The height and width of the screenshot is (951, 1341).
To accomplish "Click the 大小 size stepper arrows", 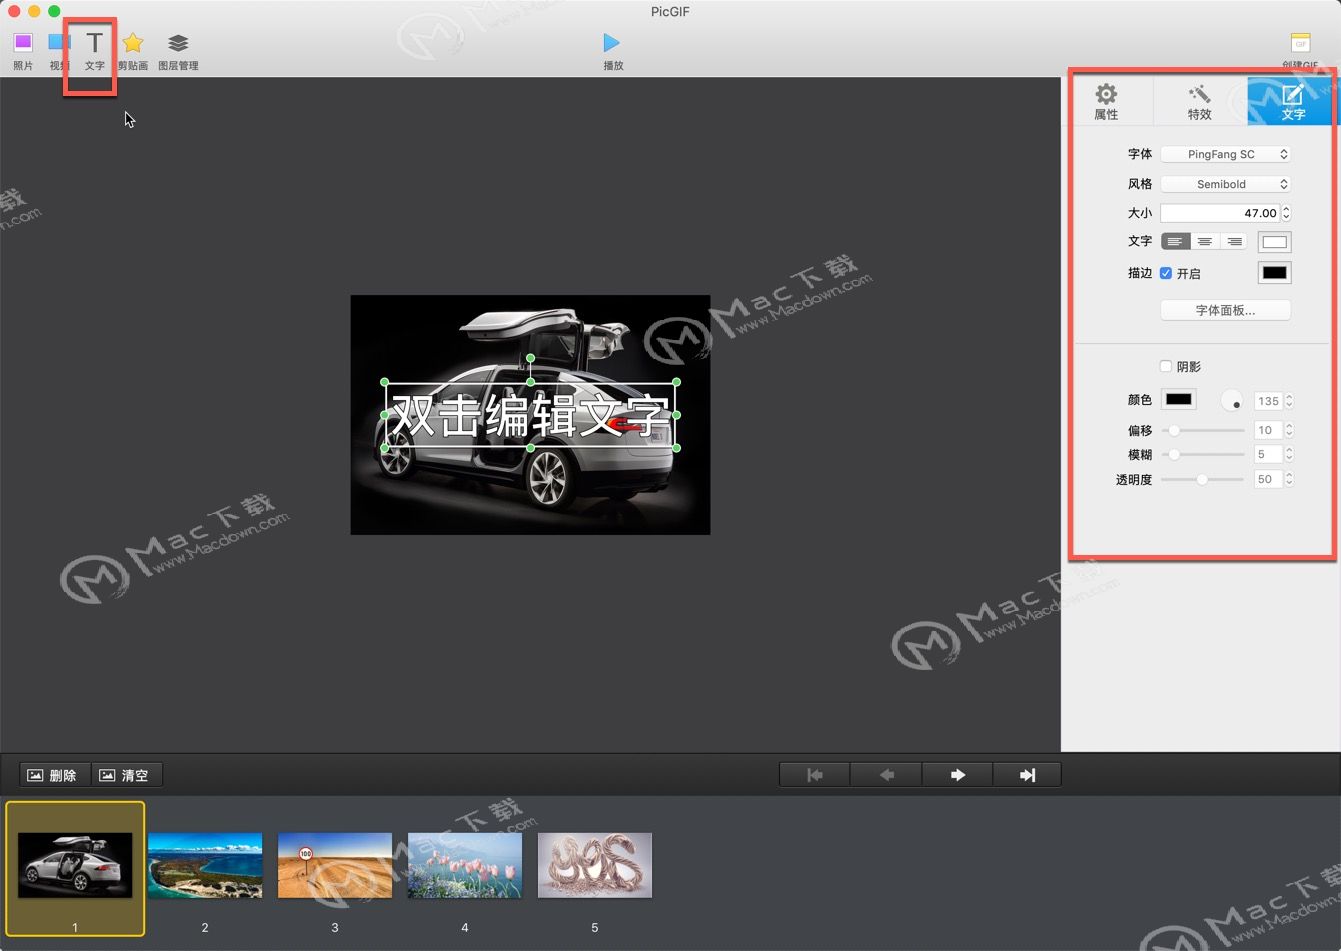I will tap(1287, 213).
